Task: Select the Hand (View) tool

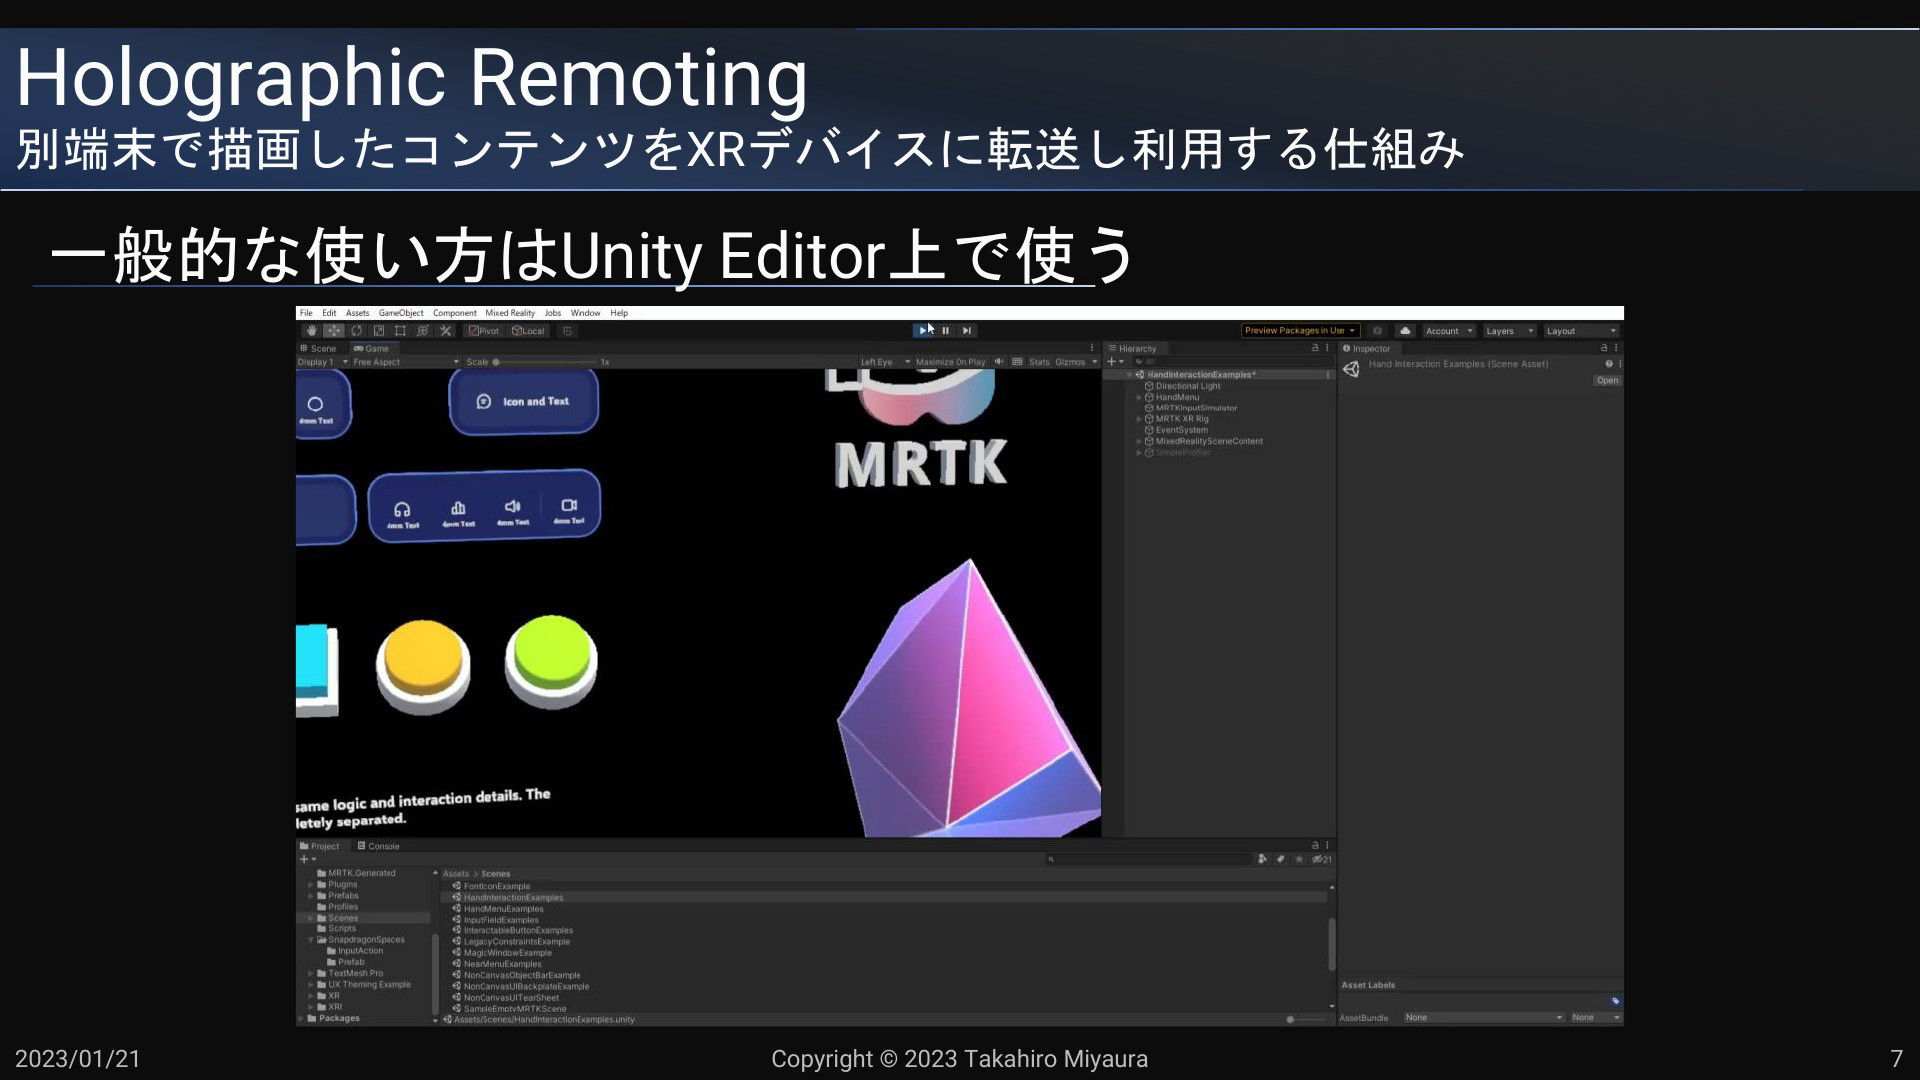Action: click(311, 331)
